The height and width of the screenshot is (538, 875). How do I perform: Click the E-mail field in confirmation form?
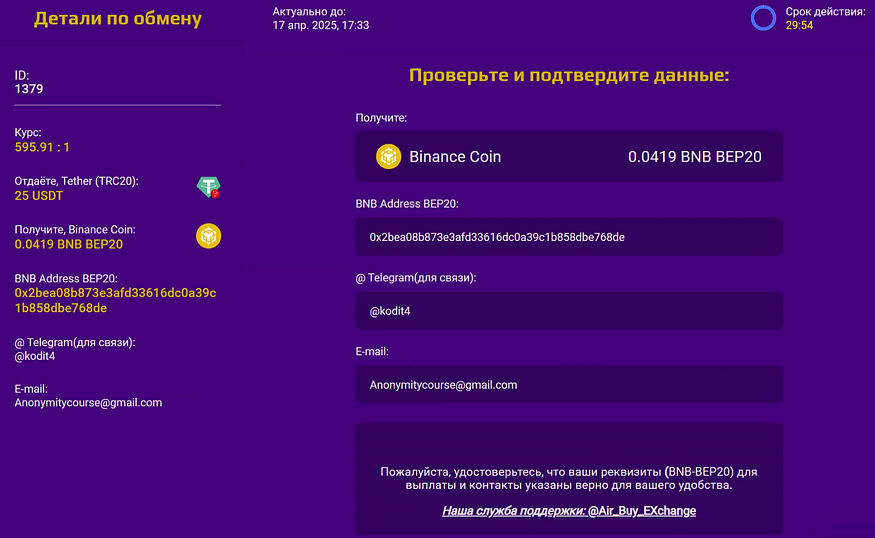pyautogui.click(x=569, y=385)
